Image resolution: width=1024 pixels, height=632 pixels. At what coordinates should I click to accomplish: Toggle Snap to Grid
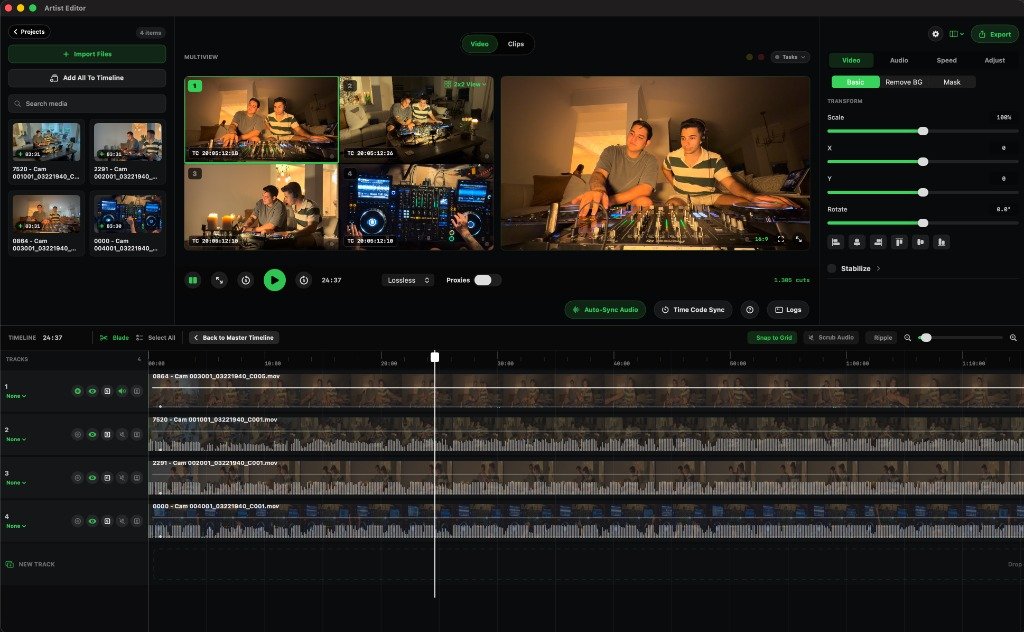click(773, 338)
